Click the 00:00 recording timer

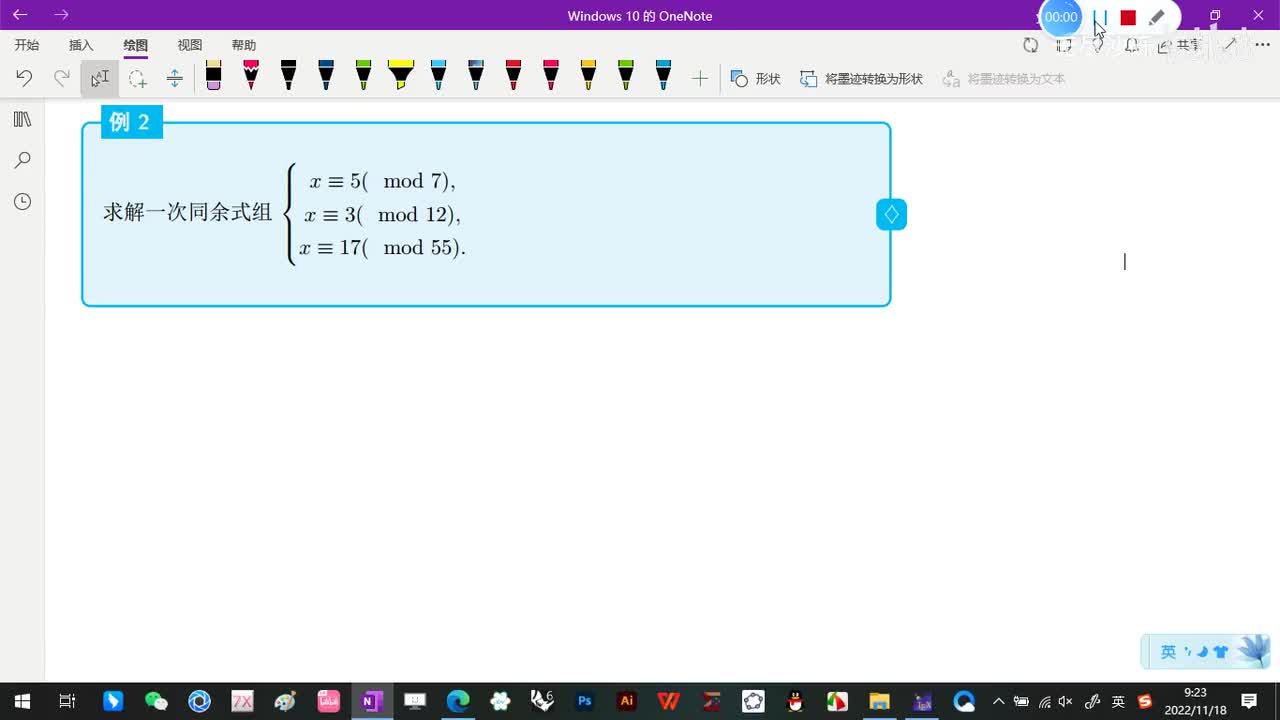(1061, 17)
